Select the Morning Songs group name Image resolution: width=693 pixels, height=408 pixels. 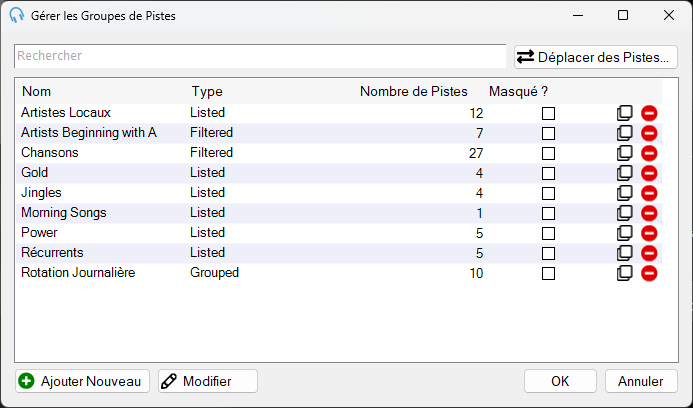tap(64, 213)
